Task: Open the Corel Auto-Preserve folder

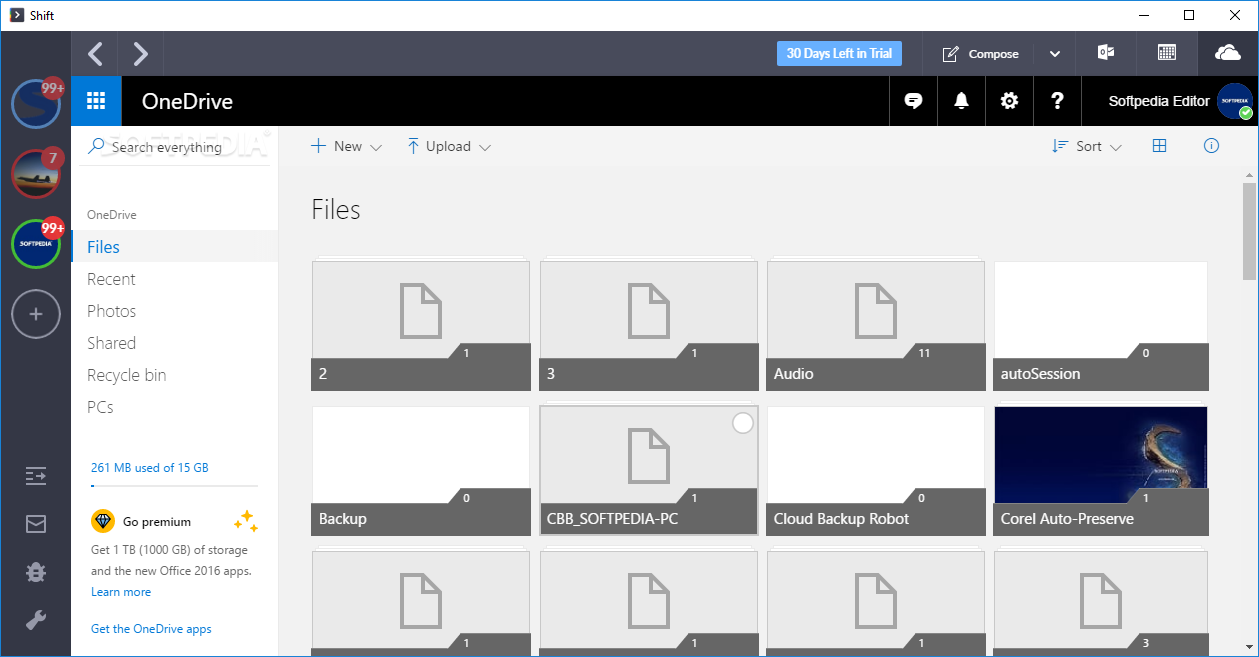Action: (1101, 471)
